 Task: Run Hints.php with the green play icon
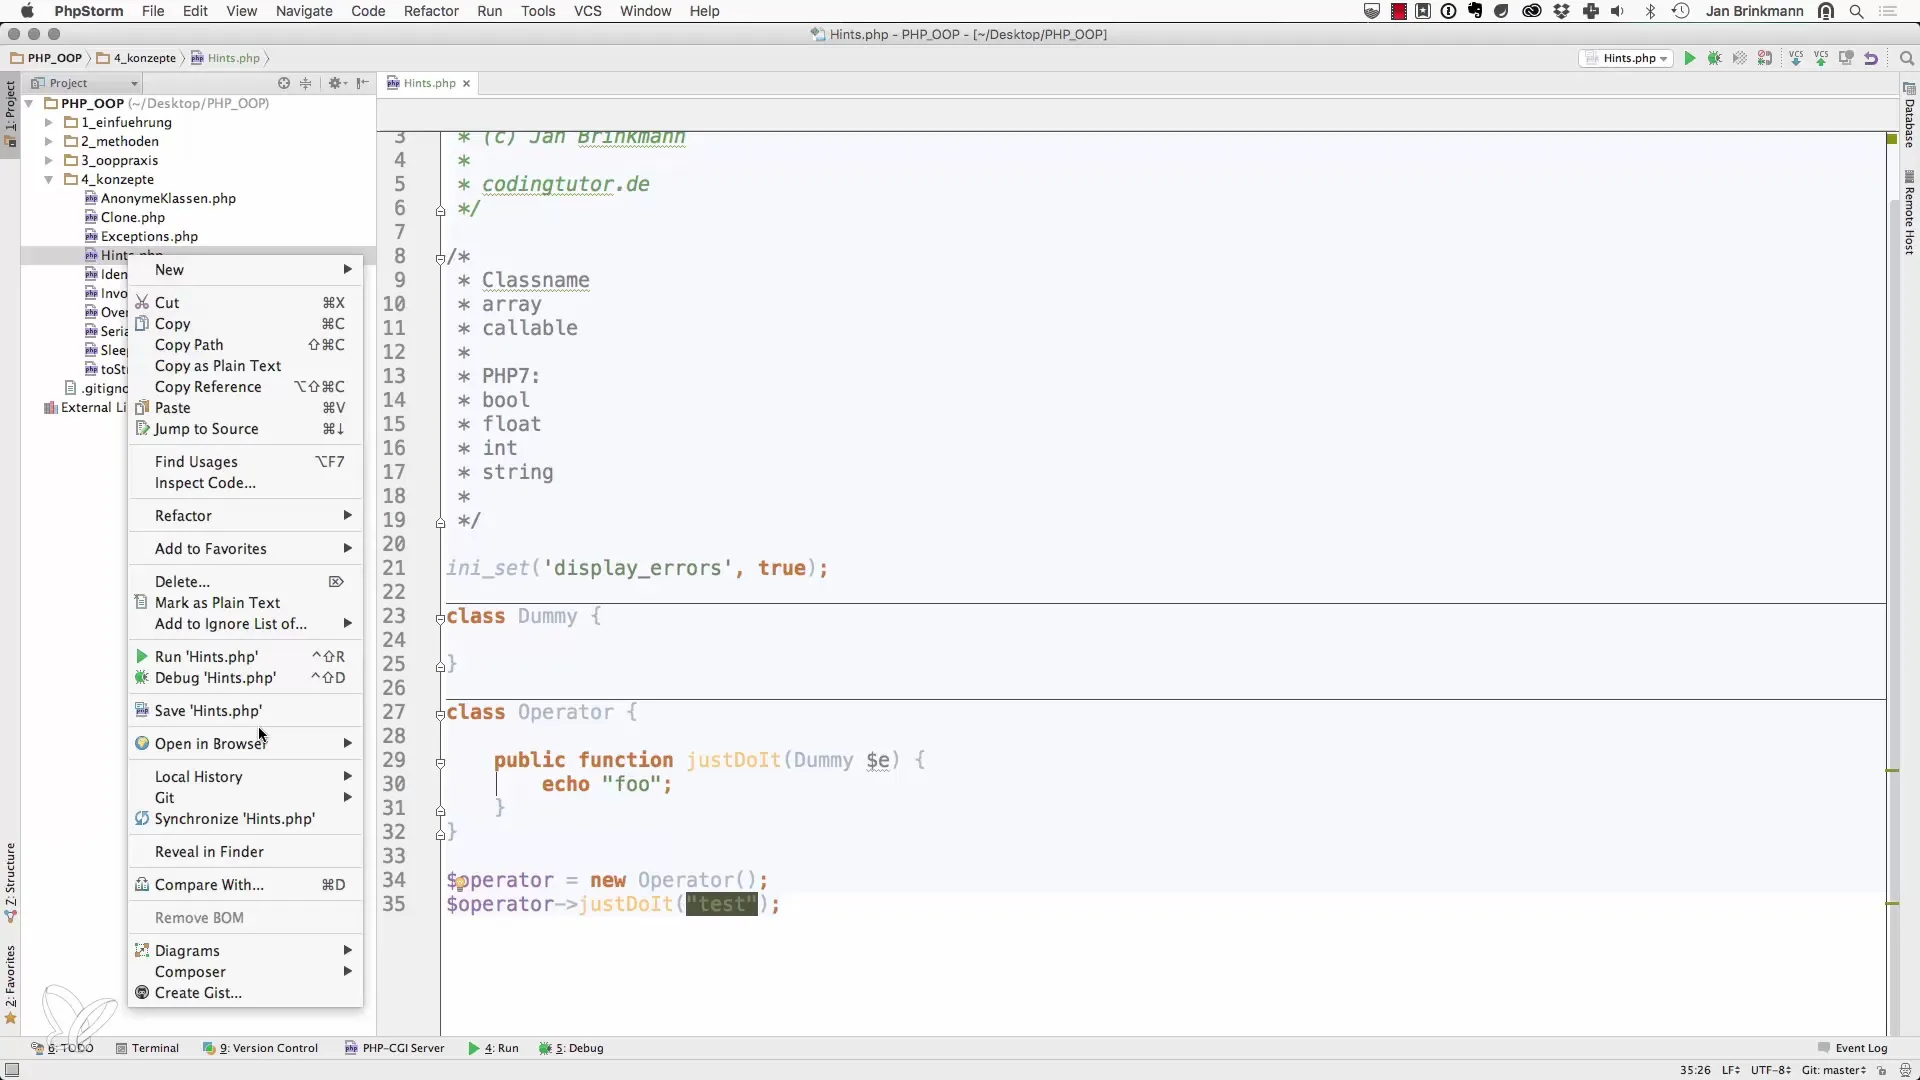click(1690, 59)
